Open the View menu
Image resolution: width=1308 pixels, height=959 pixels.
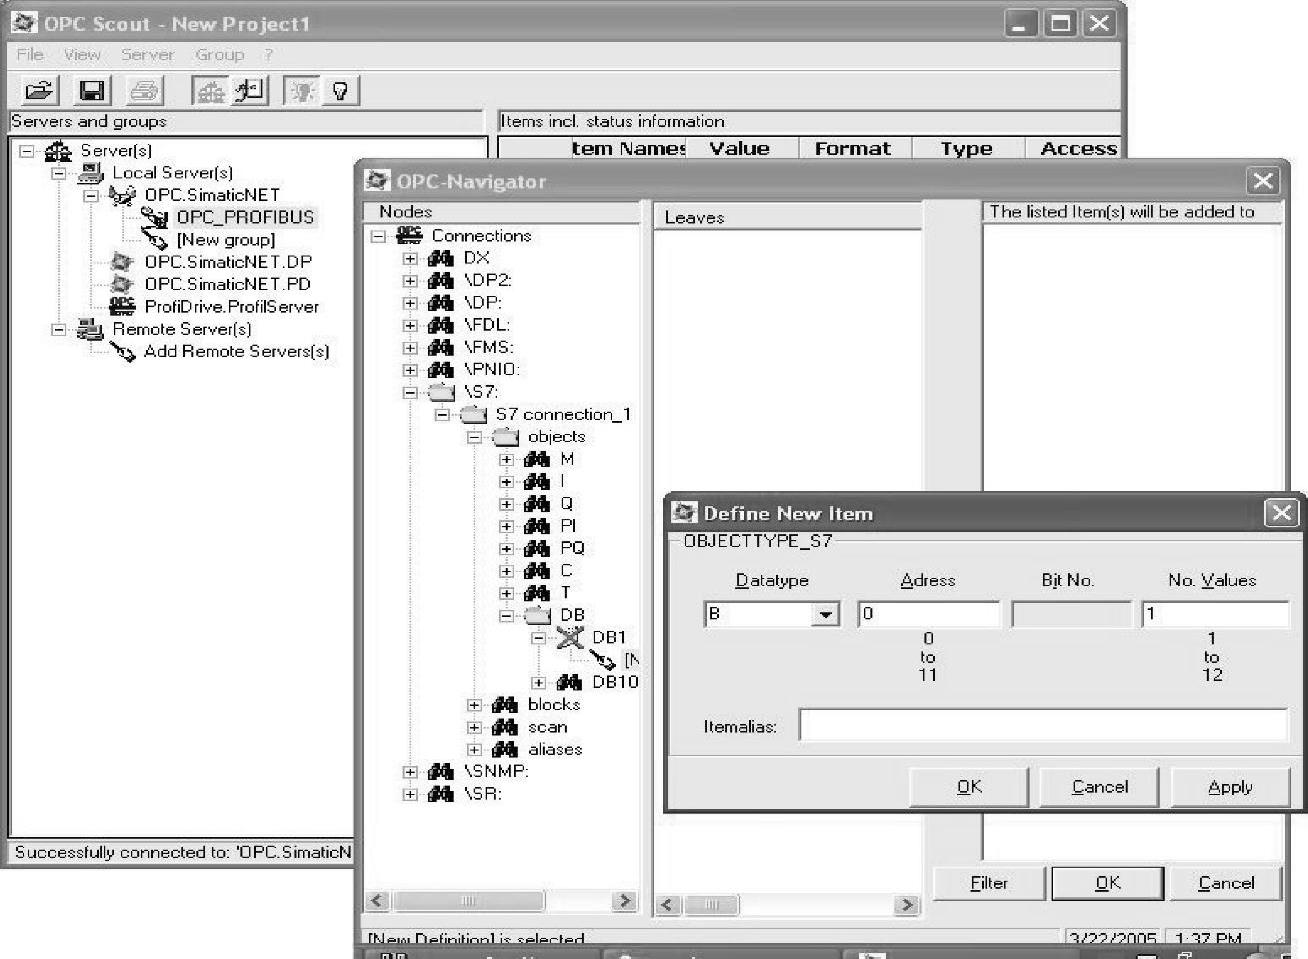coord(82,54)
